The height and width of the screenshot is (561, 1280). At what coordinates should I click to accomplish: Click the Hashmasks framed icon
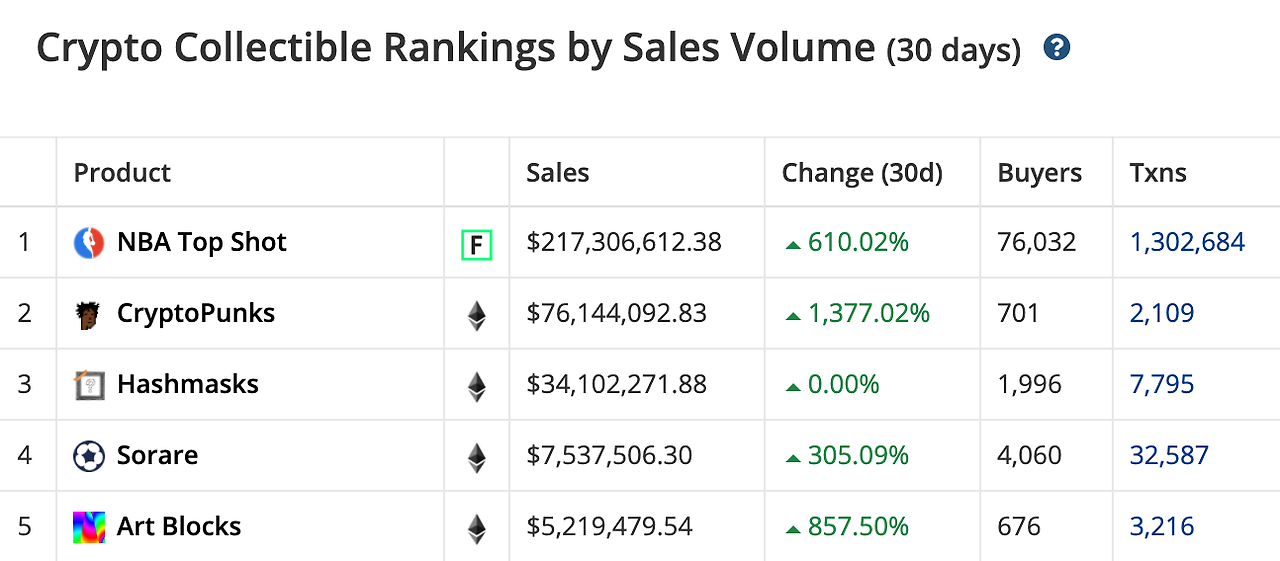coord(89,385)
